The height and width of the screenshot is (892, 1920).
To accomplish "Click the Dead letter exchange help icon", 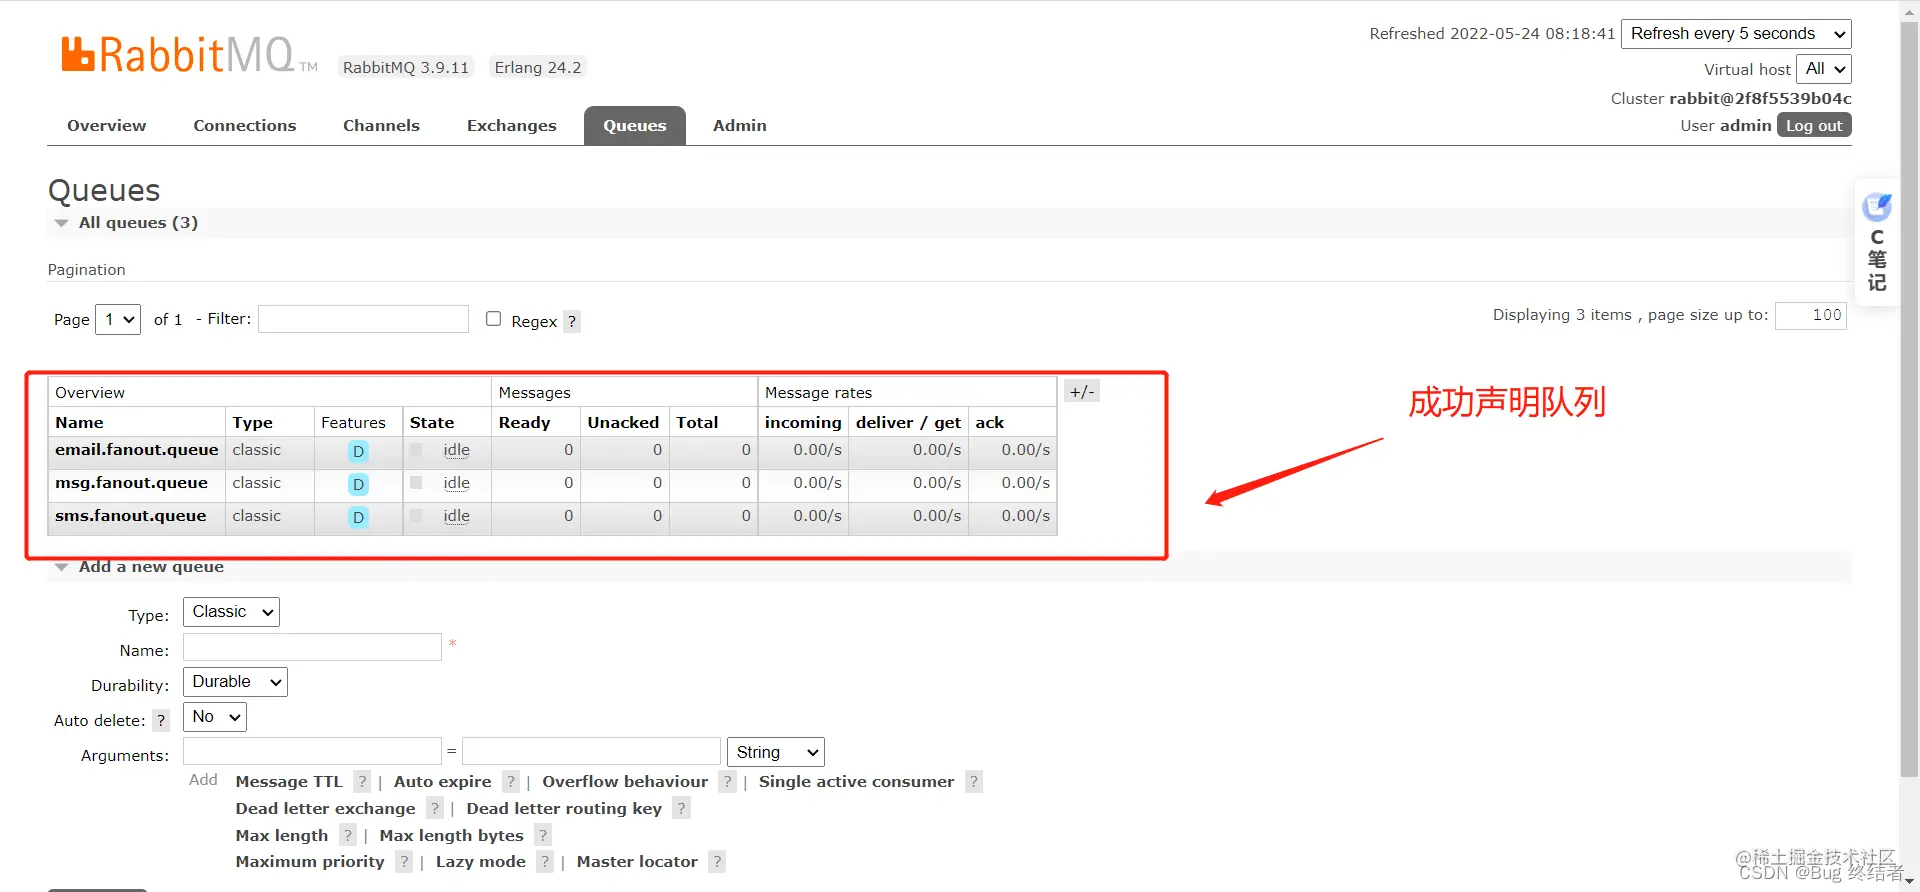I will (x=435, y=809).
